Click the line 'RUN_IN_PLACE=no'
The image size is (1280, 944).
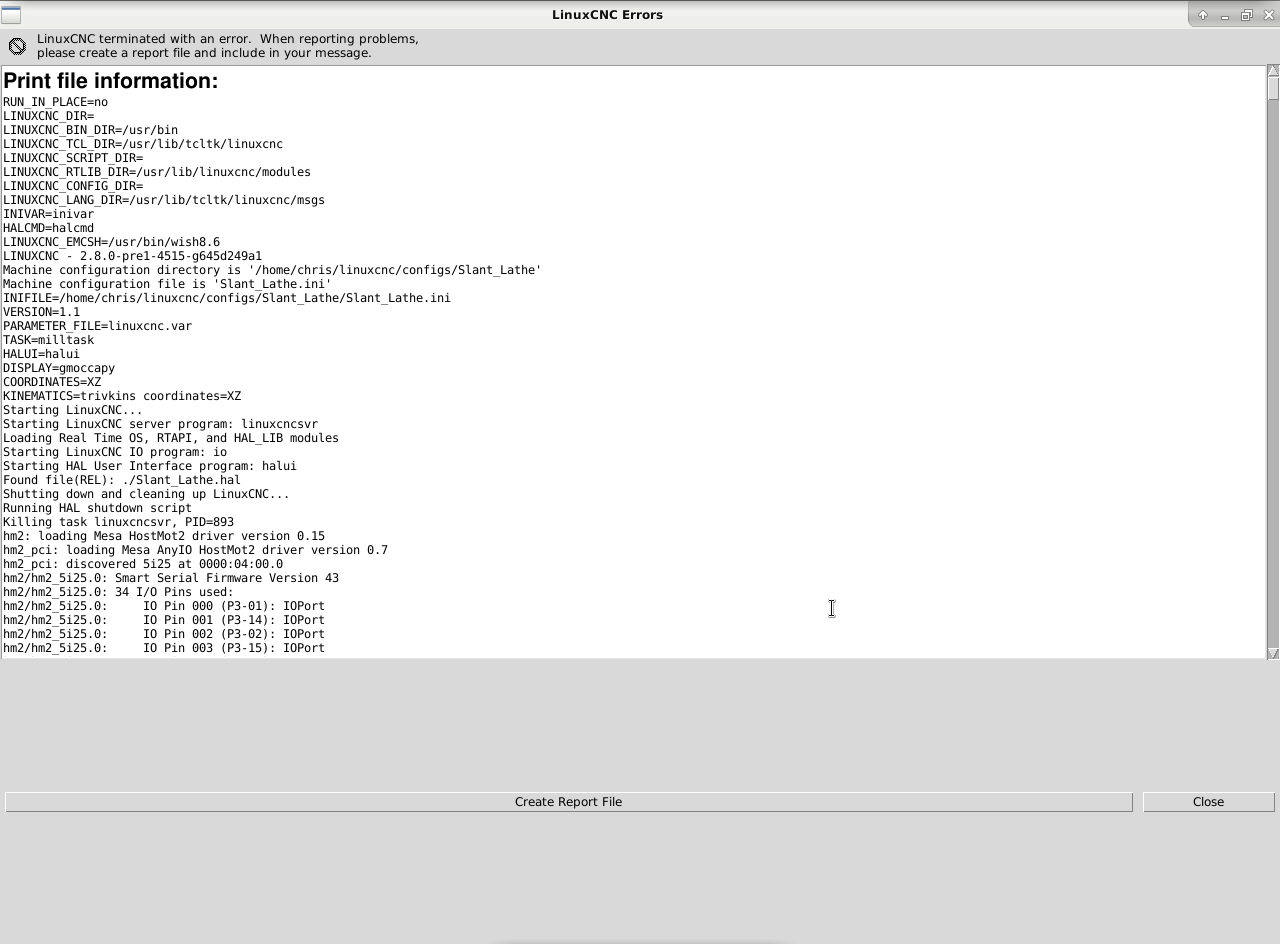55,102
